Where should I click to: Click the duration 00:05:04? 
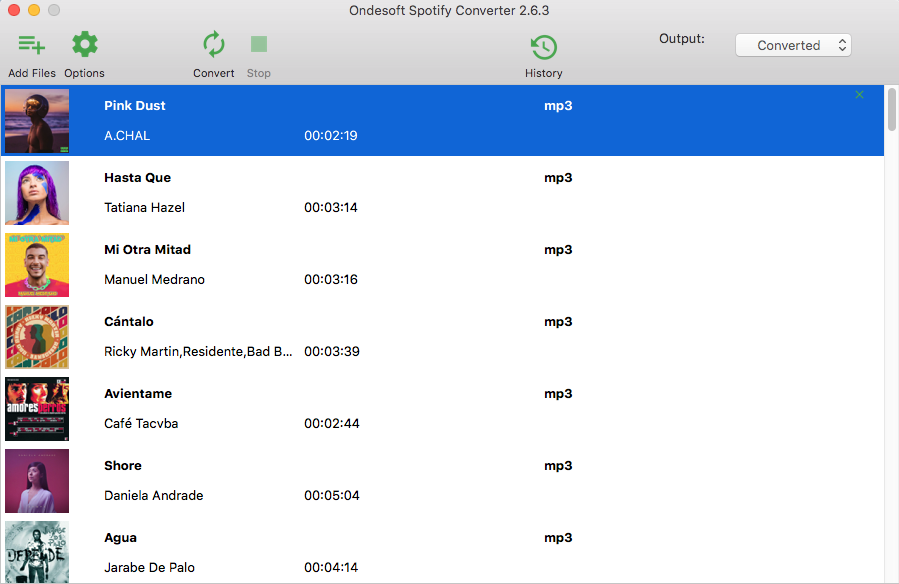[x=332, y=496]
